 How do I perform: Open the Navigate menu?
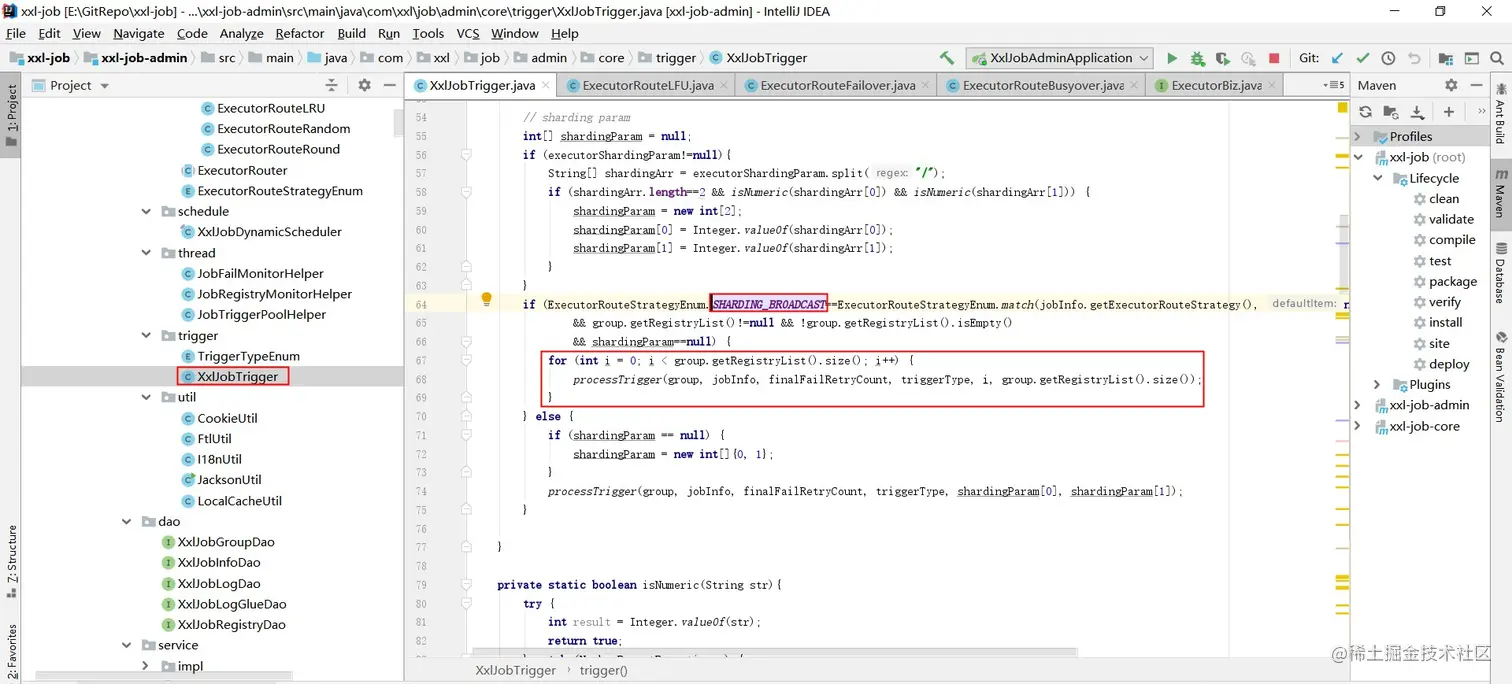point(138,33)
